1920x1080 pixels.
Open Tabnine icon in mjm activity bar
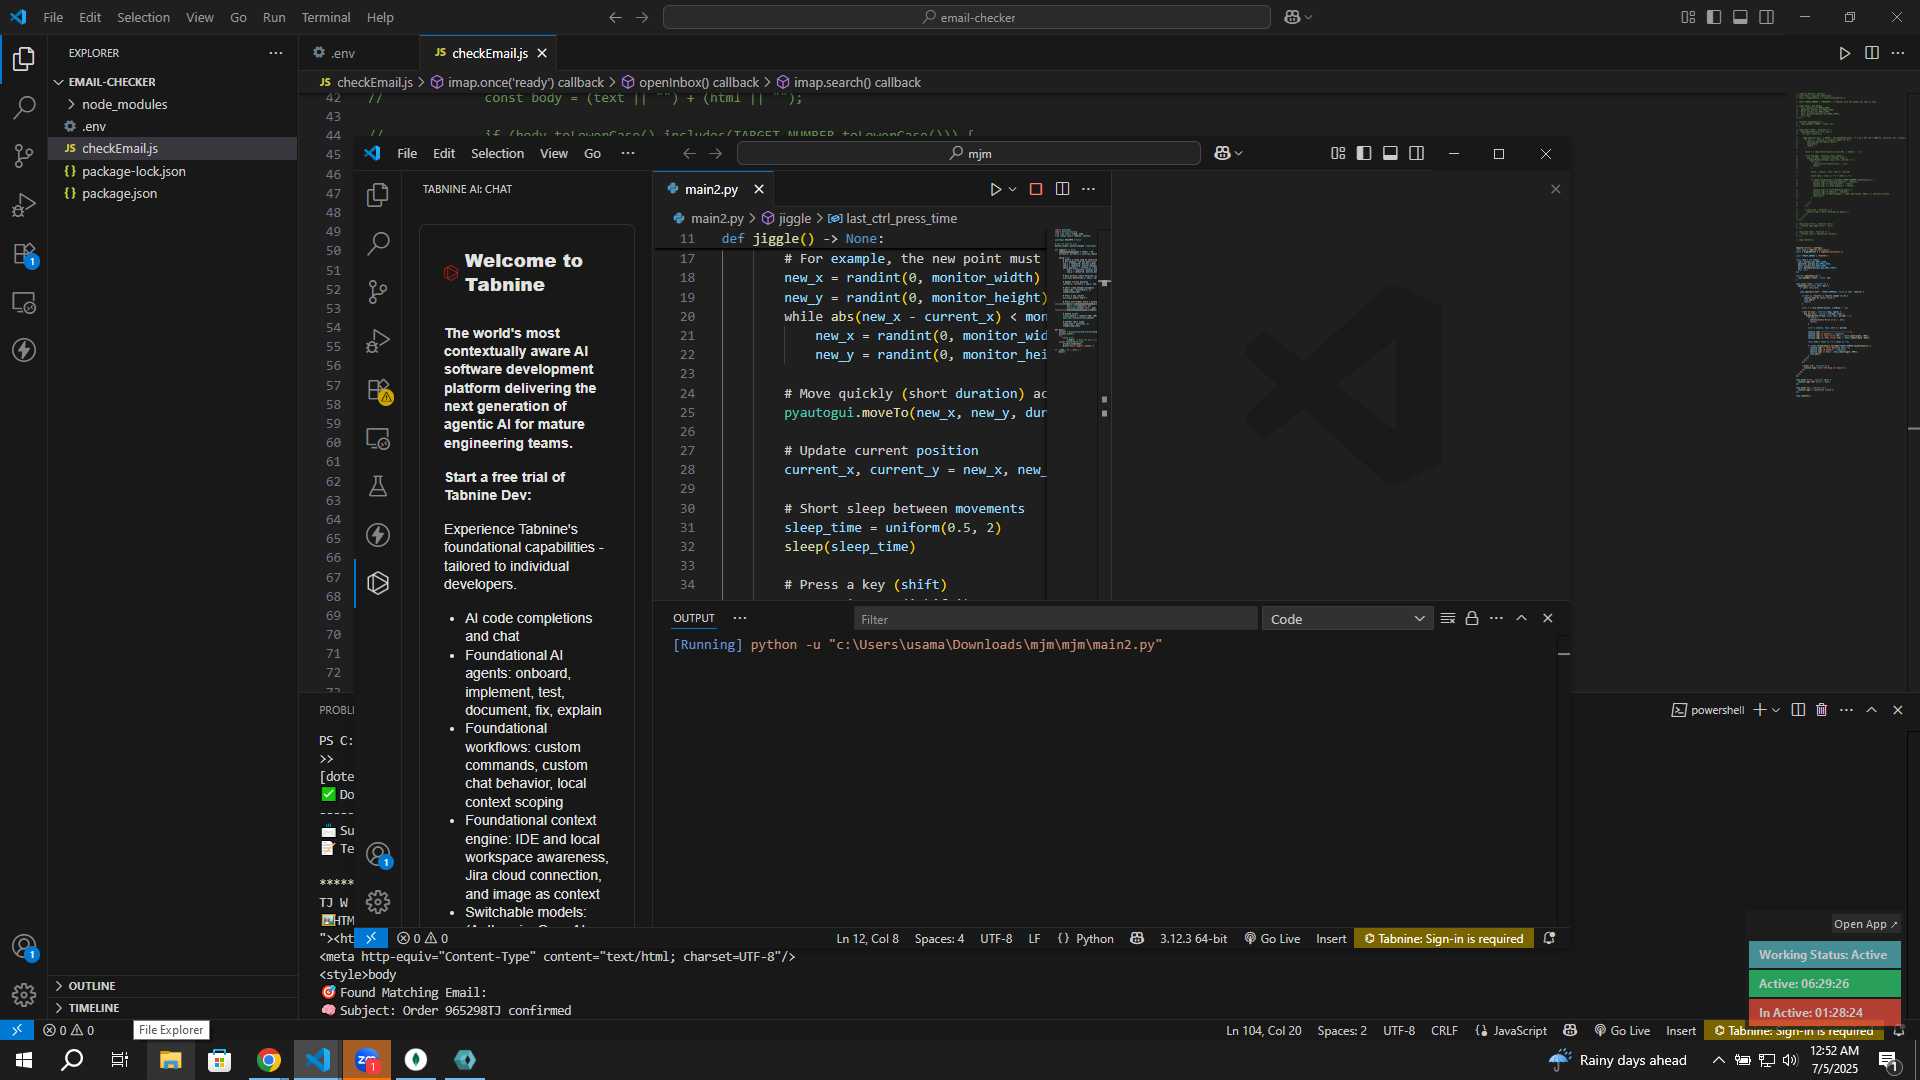378,583
